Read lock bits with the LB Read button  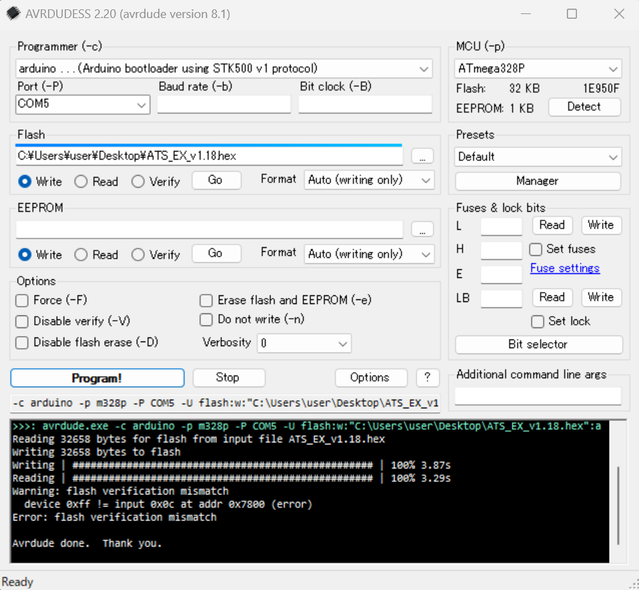(x=553, y=297)
